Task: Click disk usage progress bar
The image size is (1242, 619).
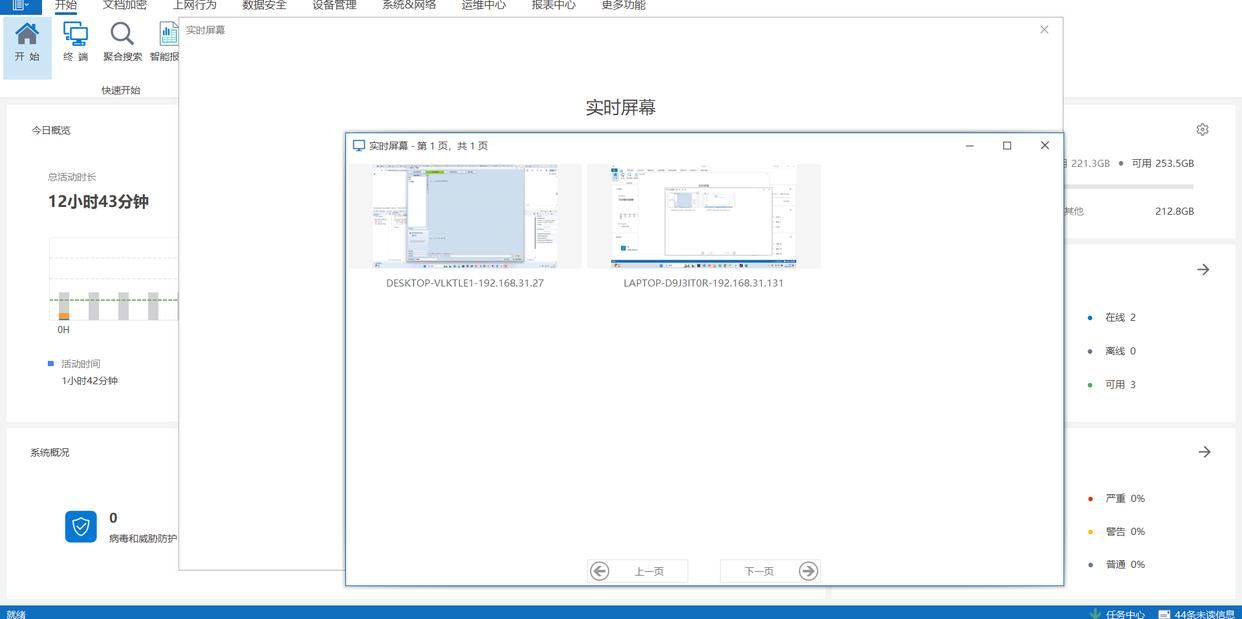Action: click(1128, 186)
